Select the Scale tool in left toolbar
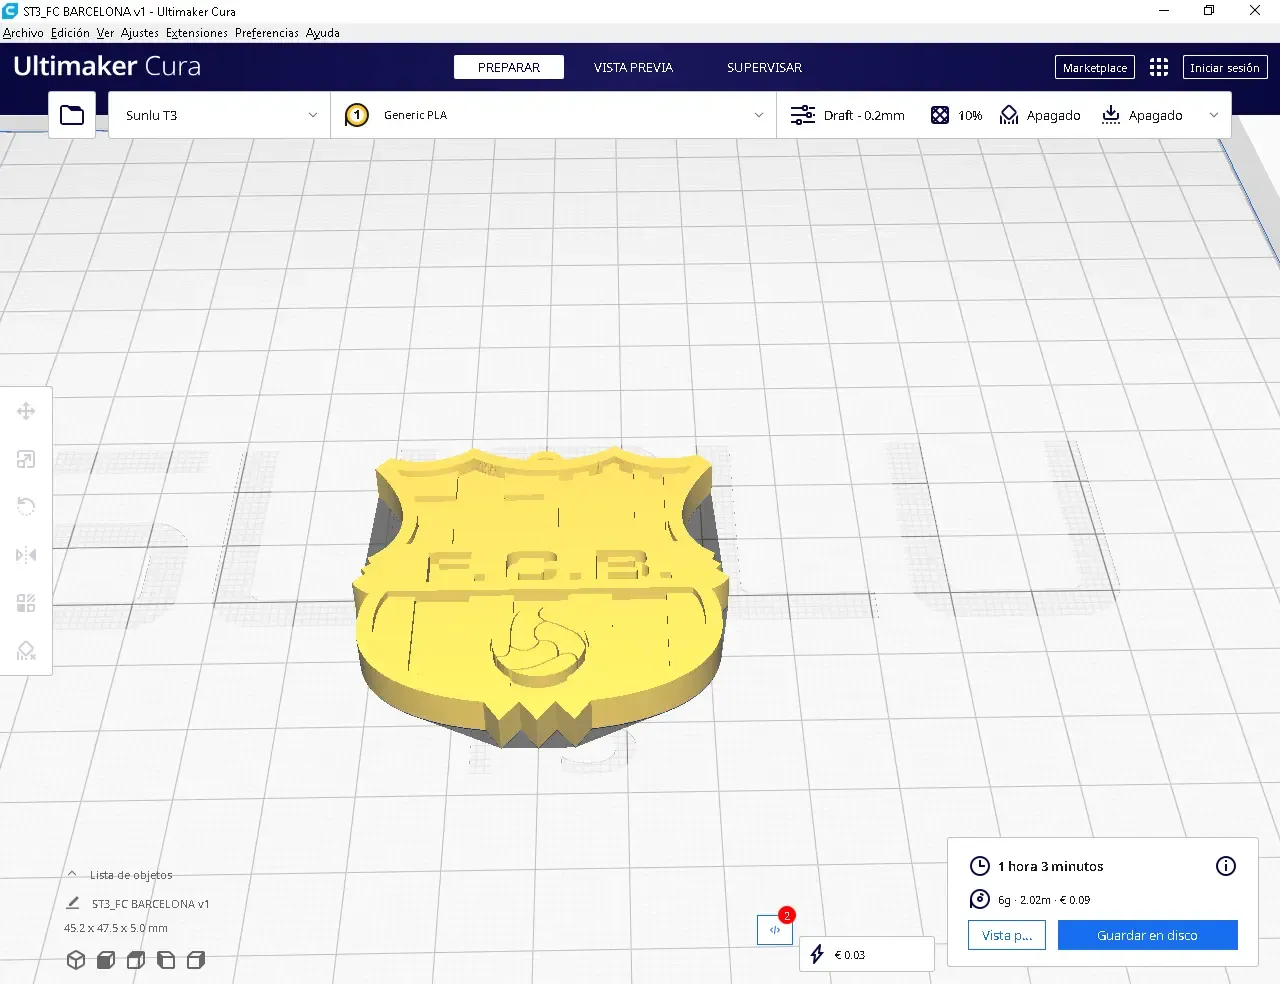 (x=26, y=459)
